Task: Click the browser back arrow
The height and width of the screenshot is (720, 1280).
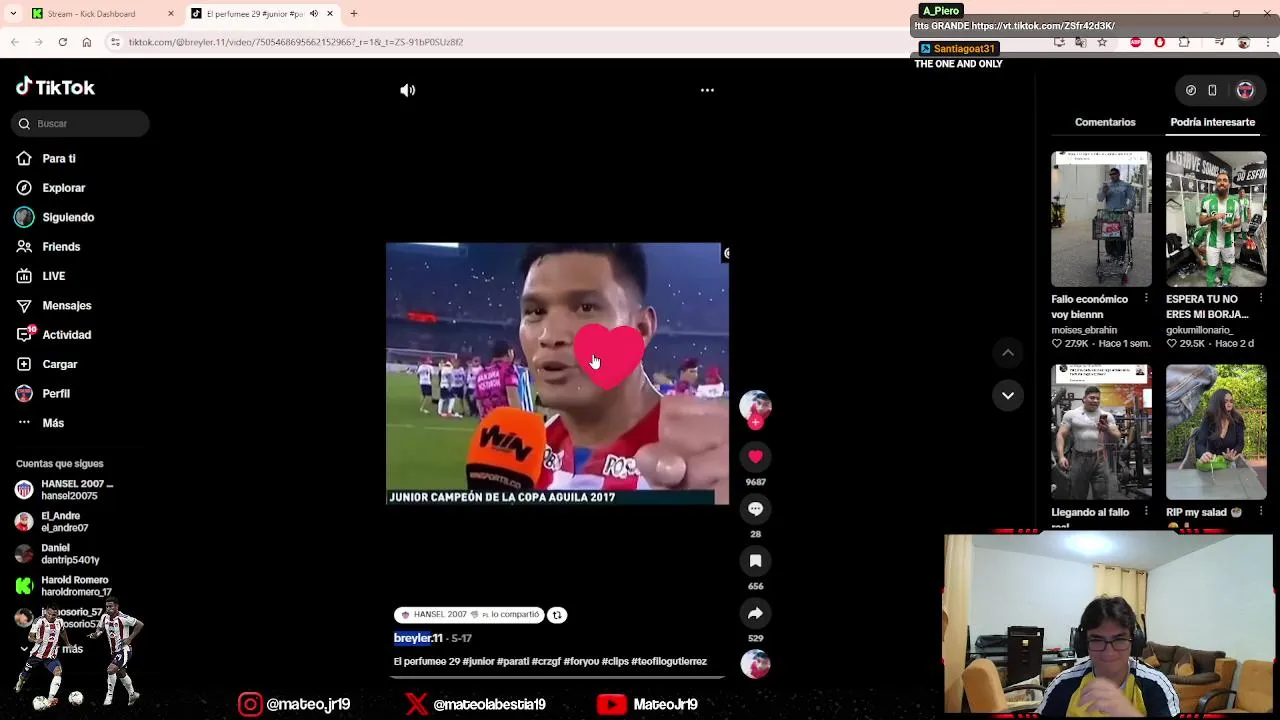Action: pos(15,42)
